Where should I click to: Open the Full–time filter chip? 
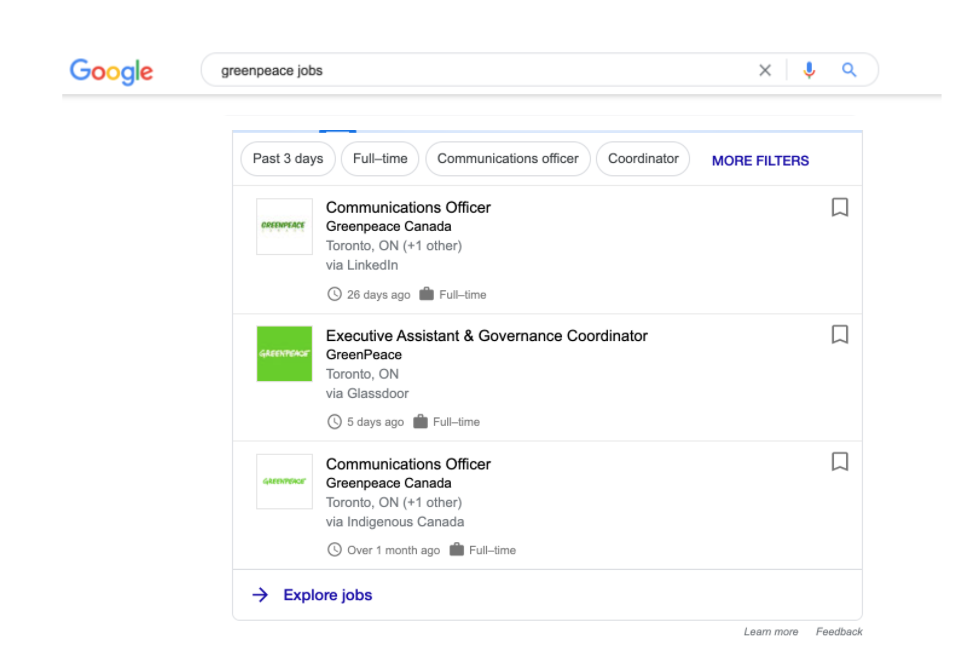pos(379,158)
